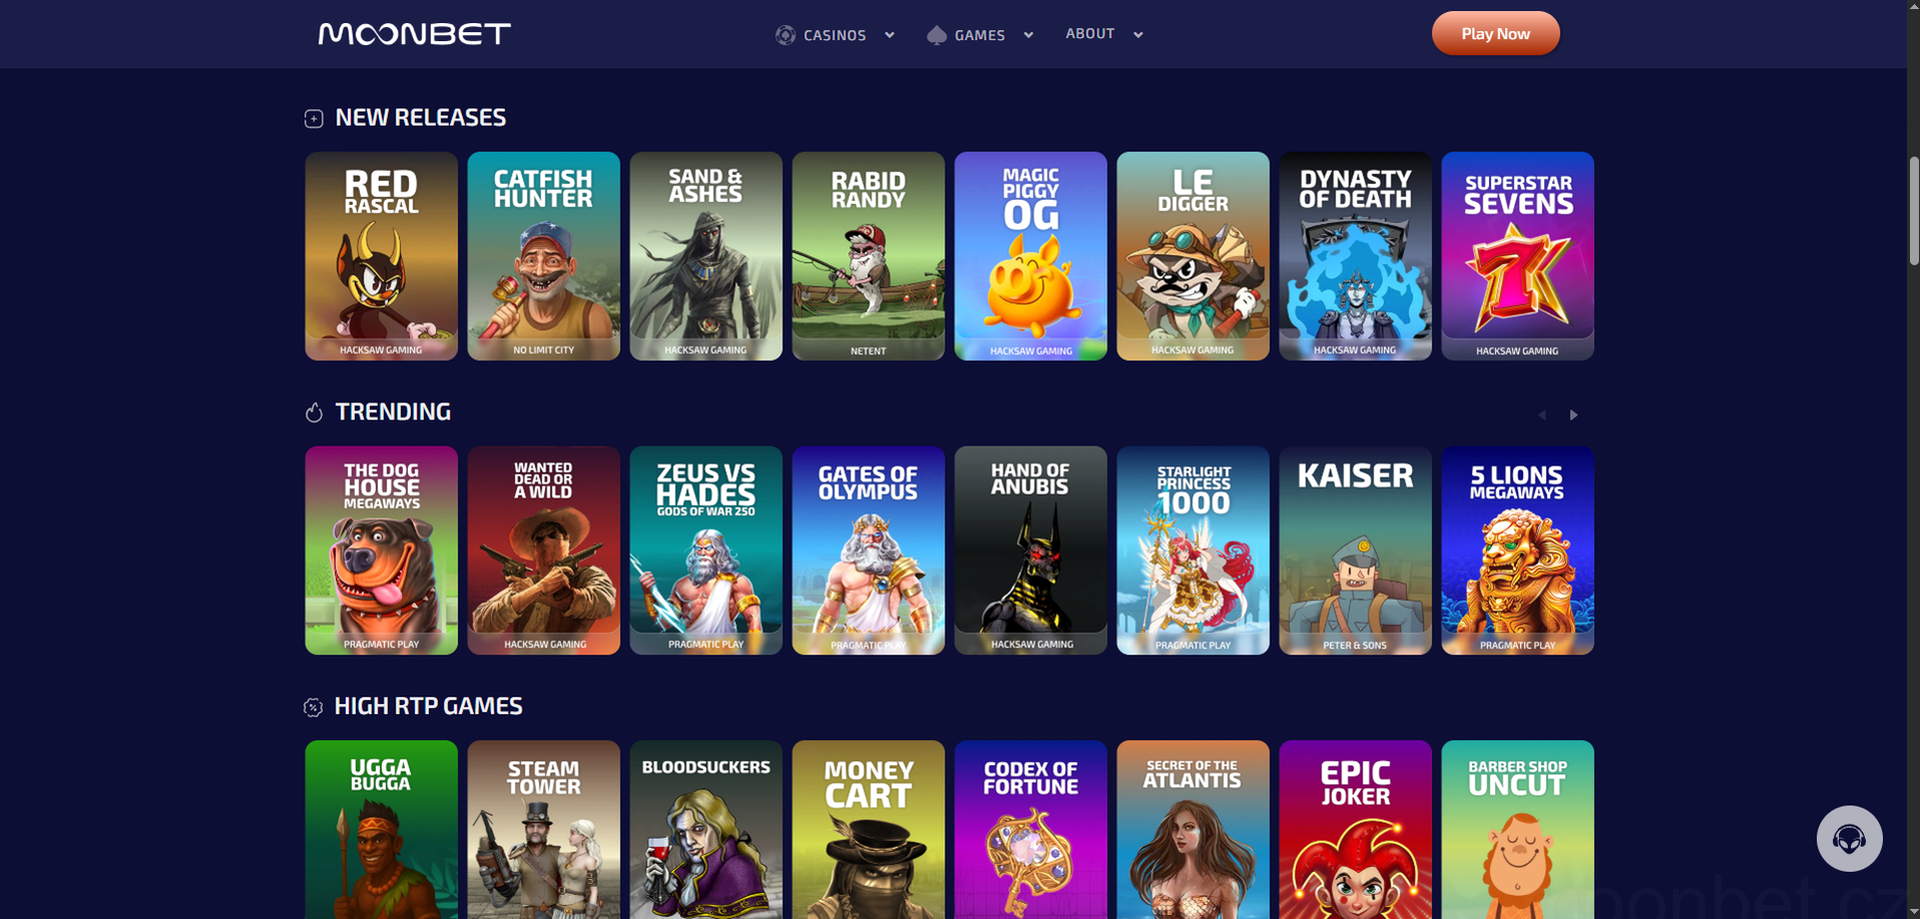Click the High RTP Games percent icon
The height and width of the screenshot is (919, 1920).
click(x=313, y=707)
